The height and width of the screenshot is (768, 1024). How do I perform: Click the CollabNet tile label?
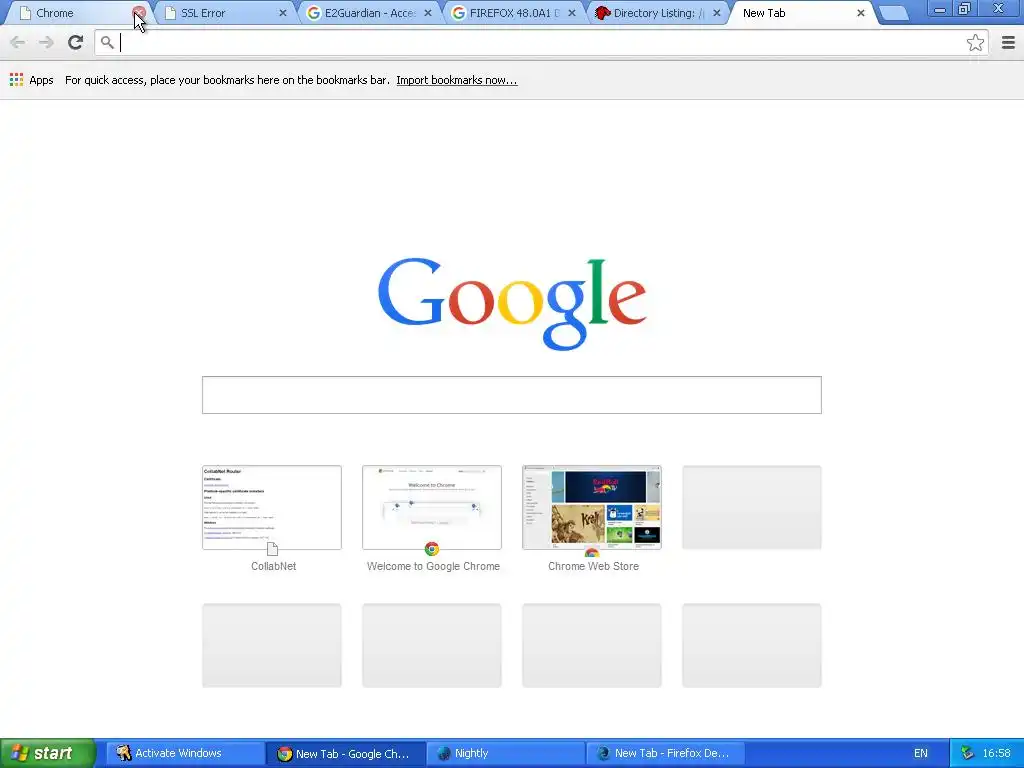coord(274,566)
